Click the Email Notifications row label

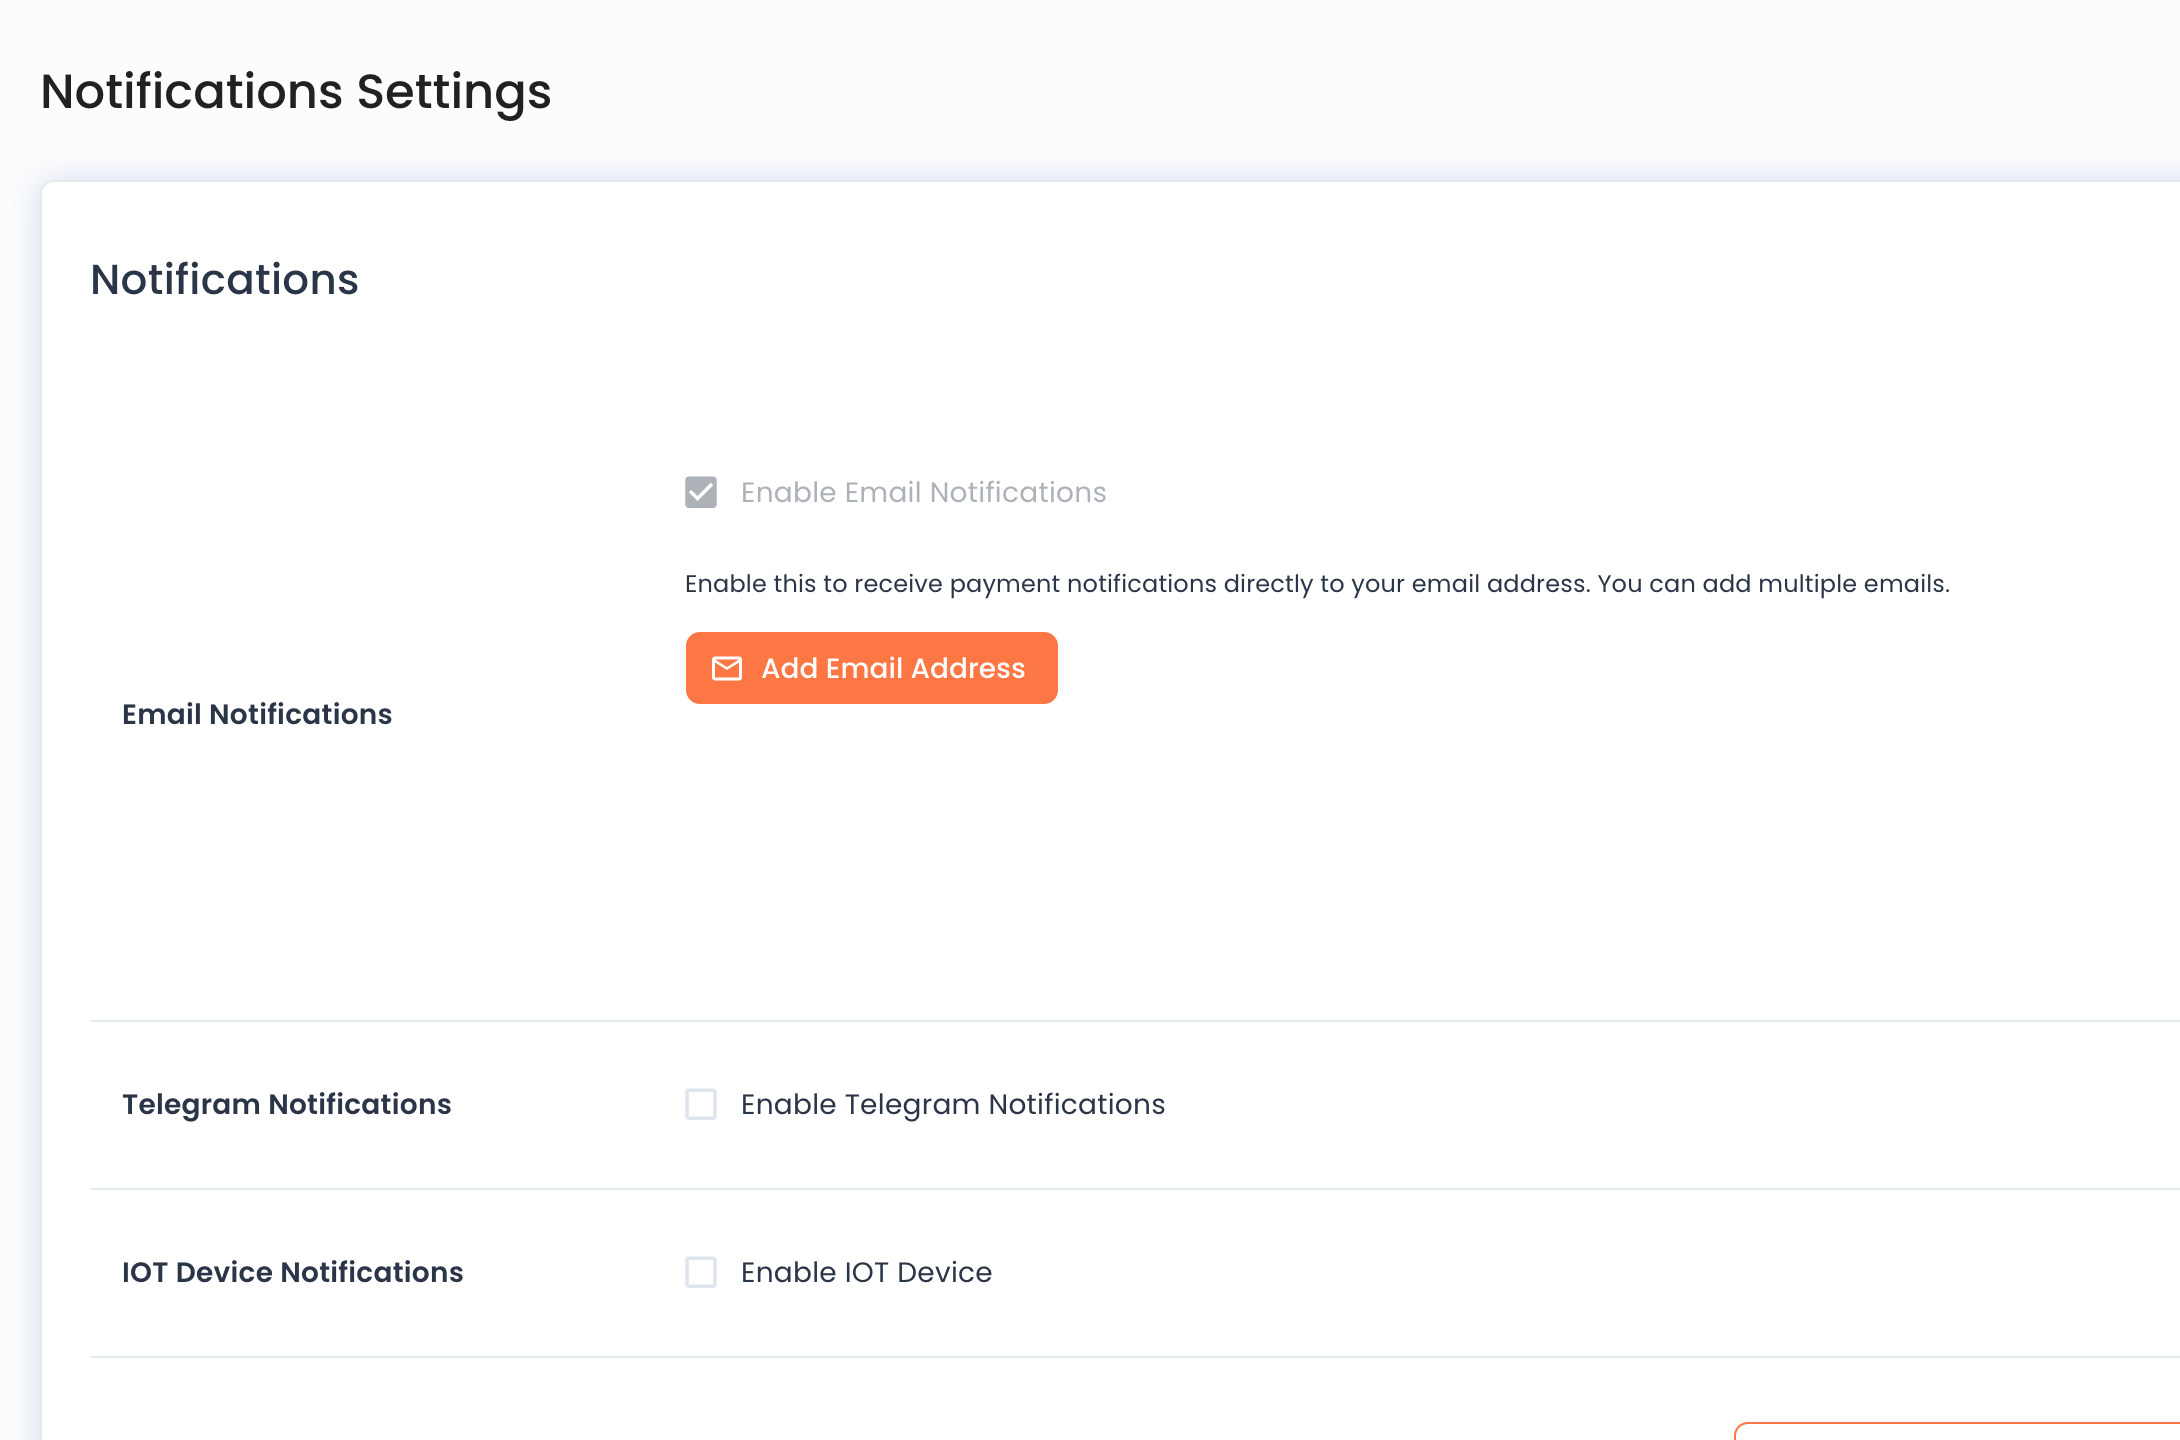click(257, 714)
